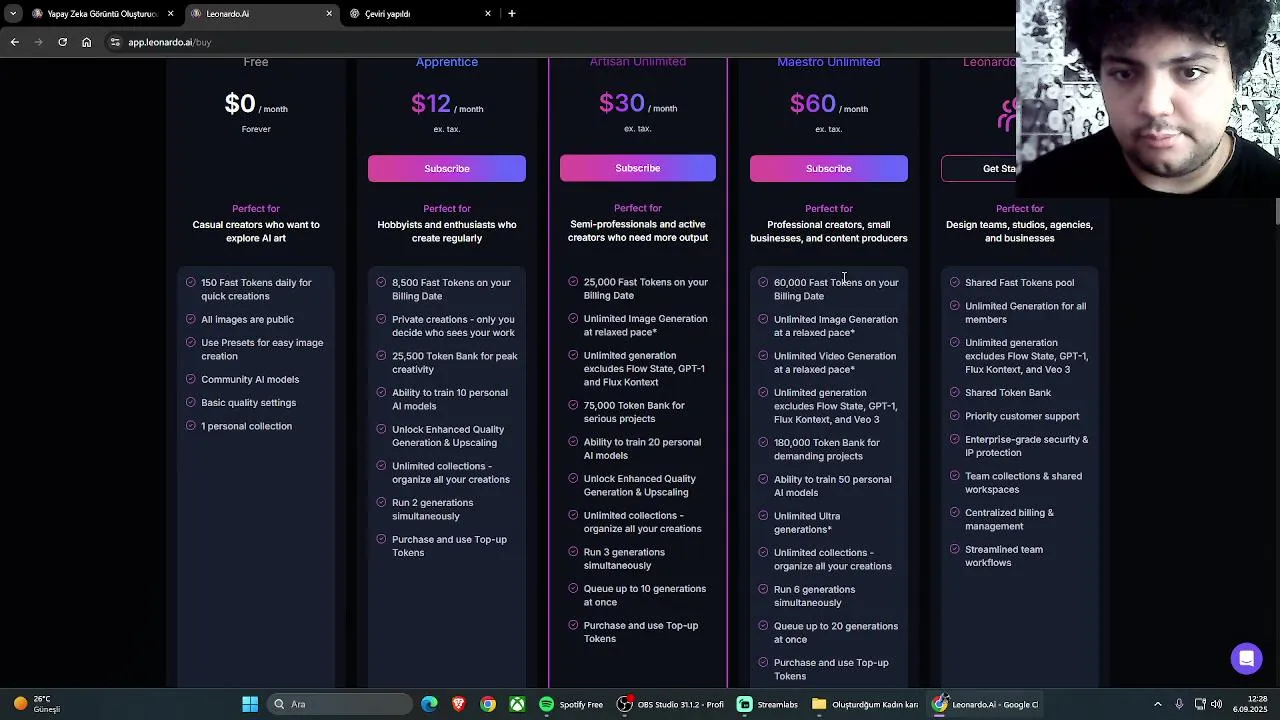Click the site info icon in address bar

pyautogui.click(x=115, y=42)
